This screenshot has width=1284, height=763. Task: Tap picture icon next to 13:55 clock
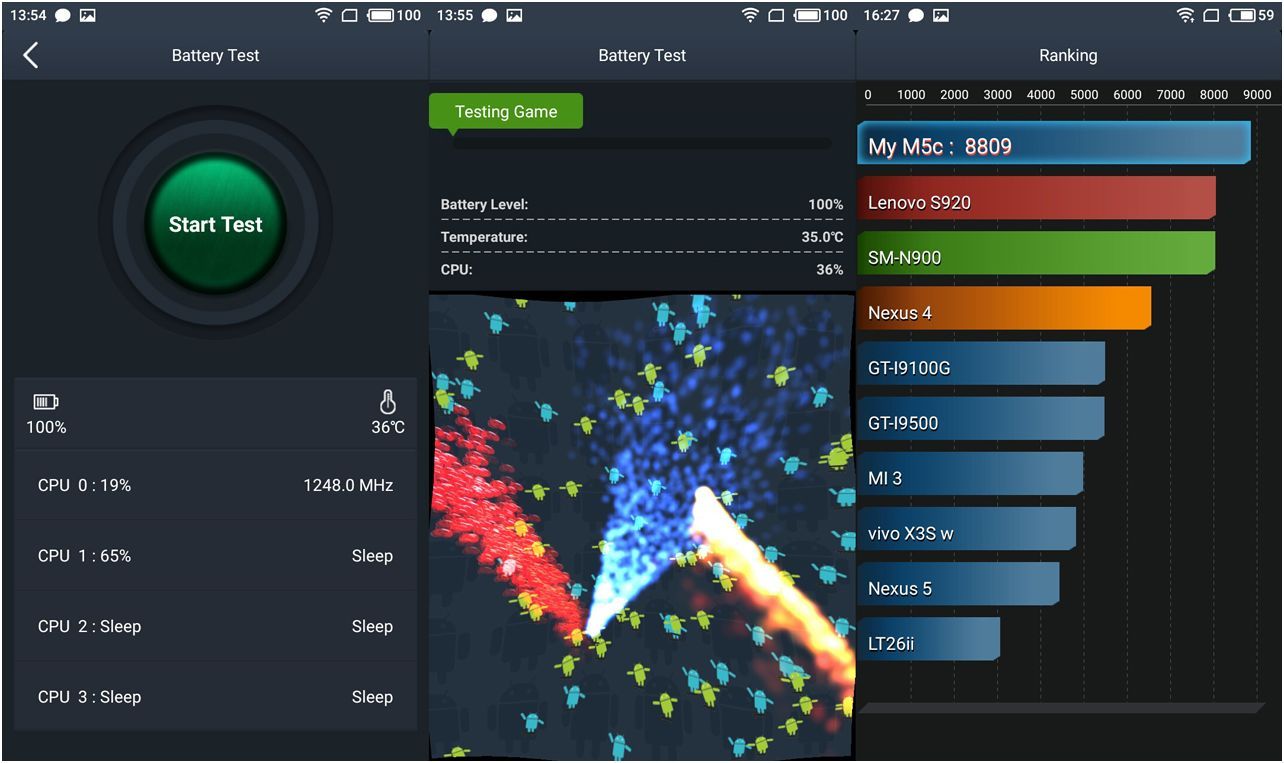point(514,15)
